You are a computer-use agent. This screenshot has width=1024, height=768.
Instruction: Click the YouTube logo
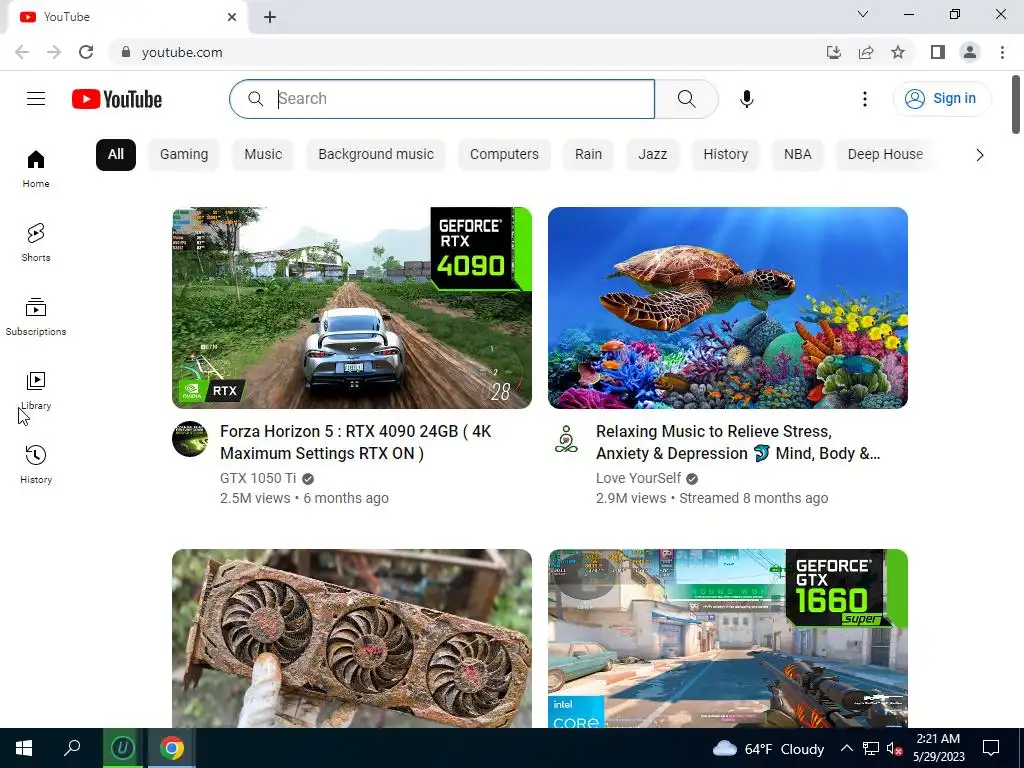coord(117,99)
